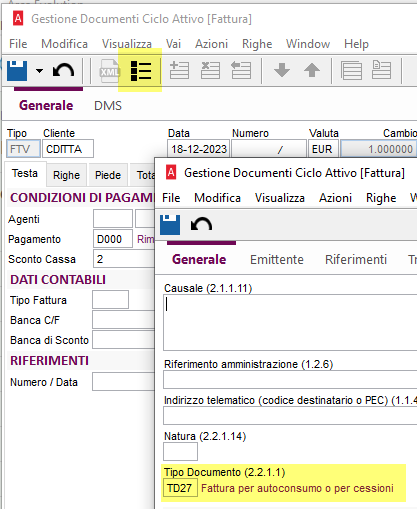Open Visualizza menu in back window
This screenshot has height=509, width=417.
coord(127,44)
